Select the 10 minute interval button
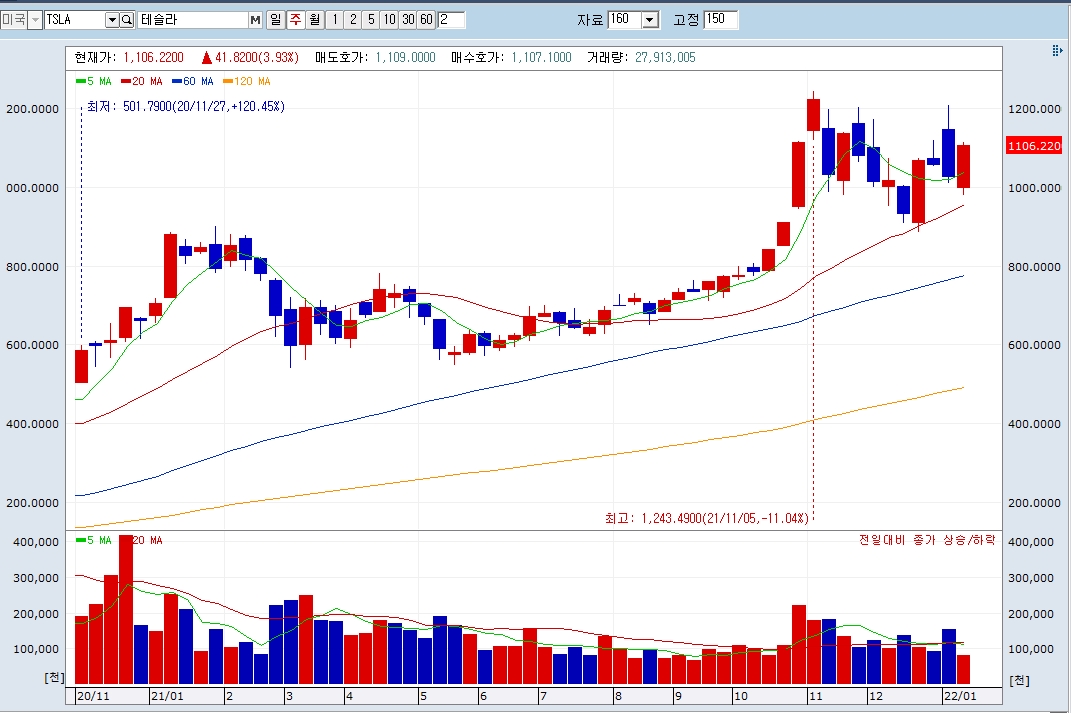1071x713 pixels. pos(389,20)
